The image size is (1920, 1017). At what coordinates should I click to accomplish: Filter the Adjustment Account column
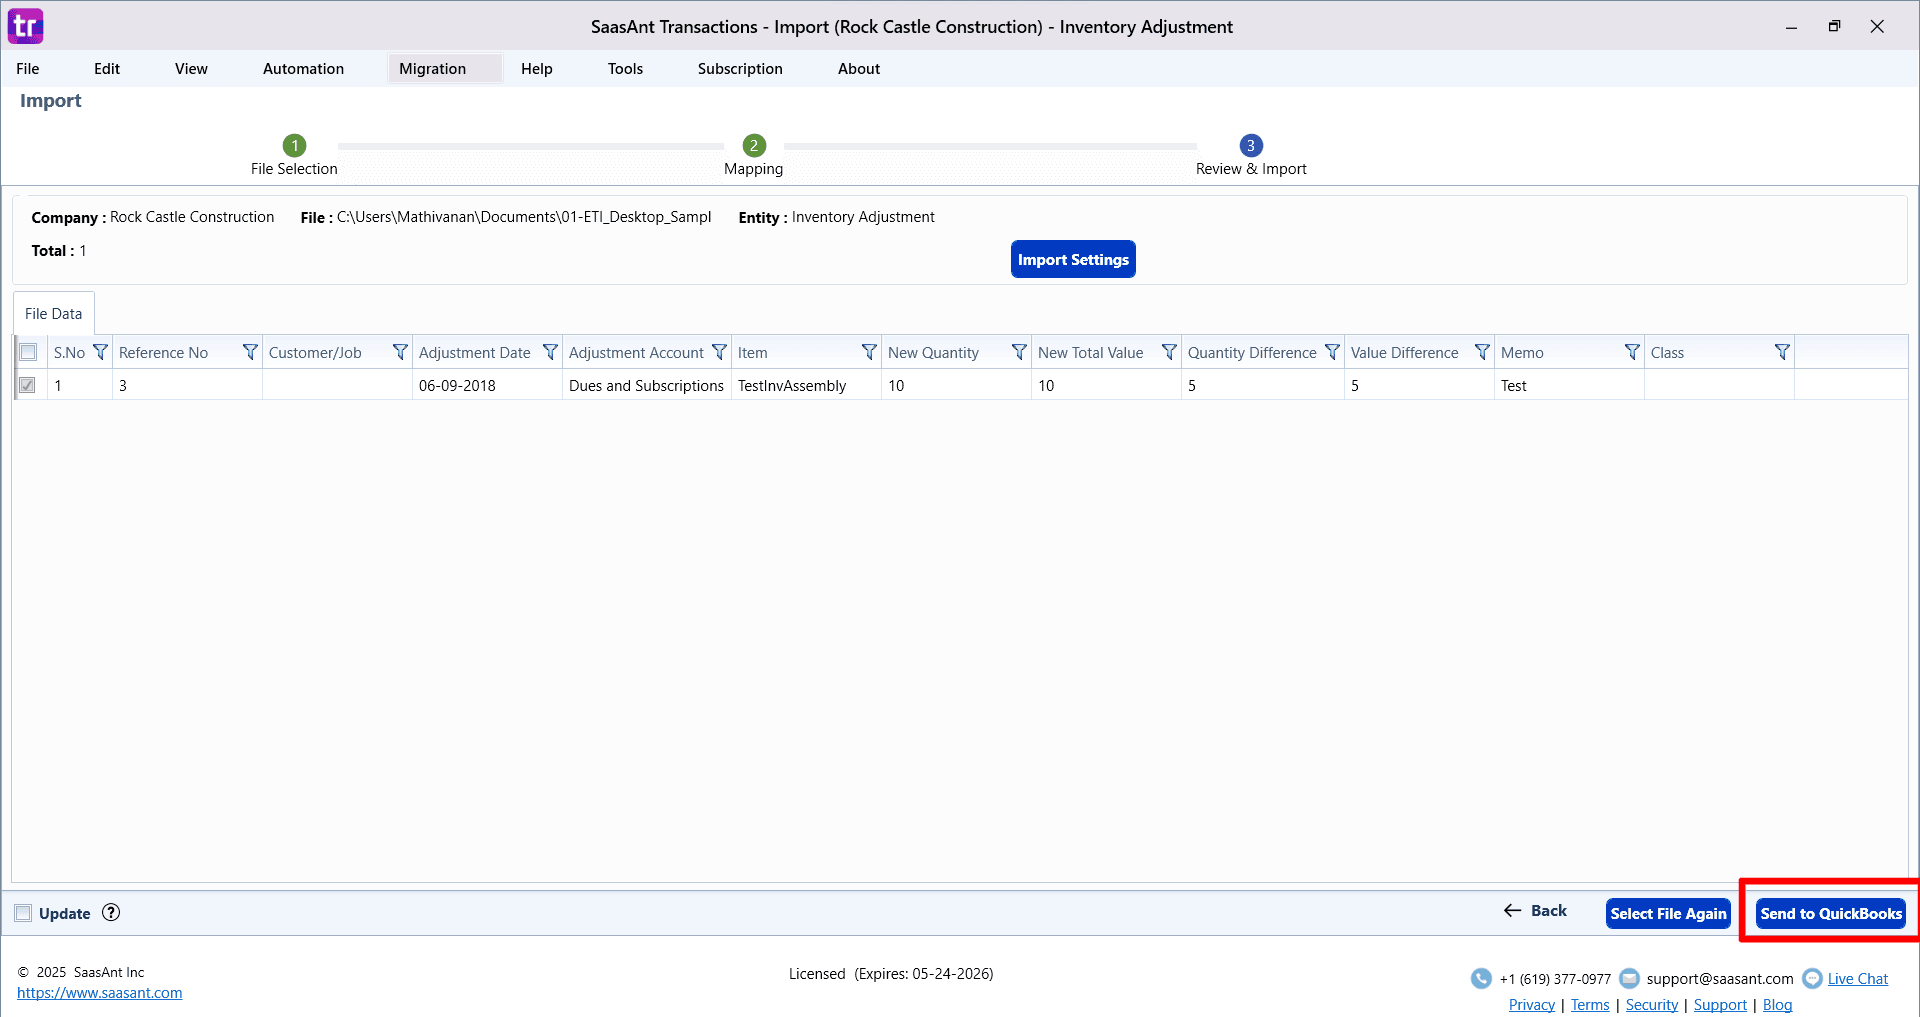pos(719,352)
